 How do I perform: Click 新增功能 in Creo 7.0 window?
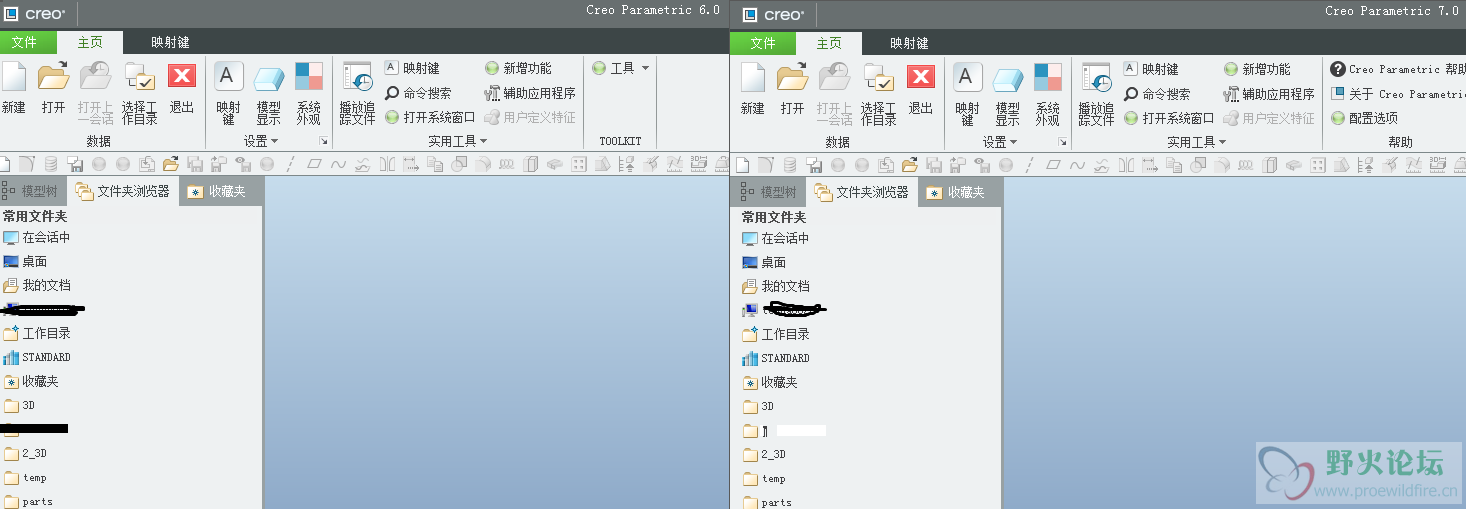click(x=1257, y=69)
